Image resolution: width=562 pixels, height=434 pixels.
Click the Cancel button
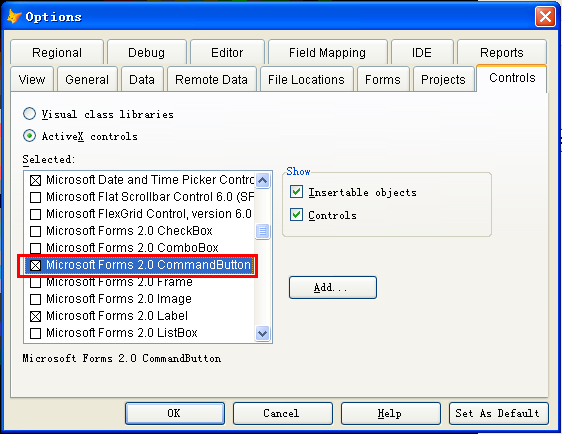283,414
